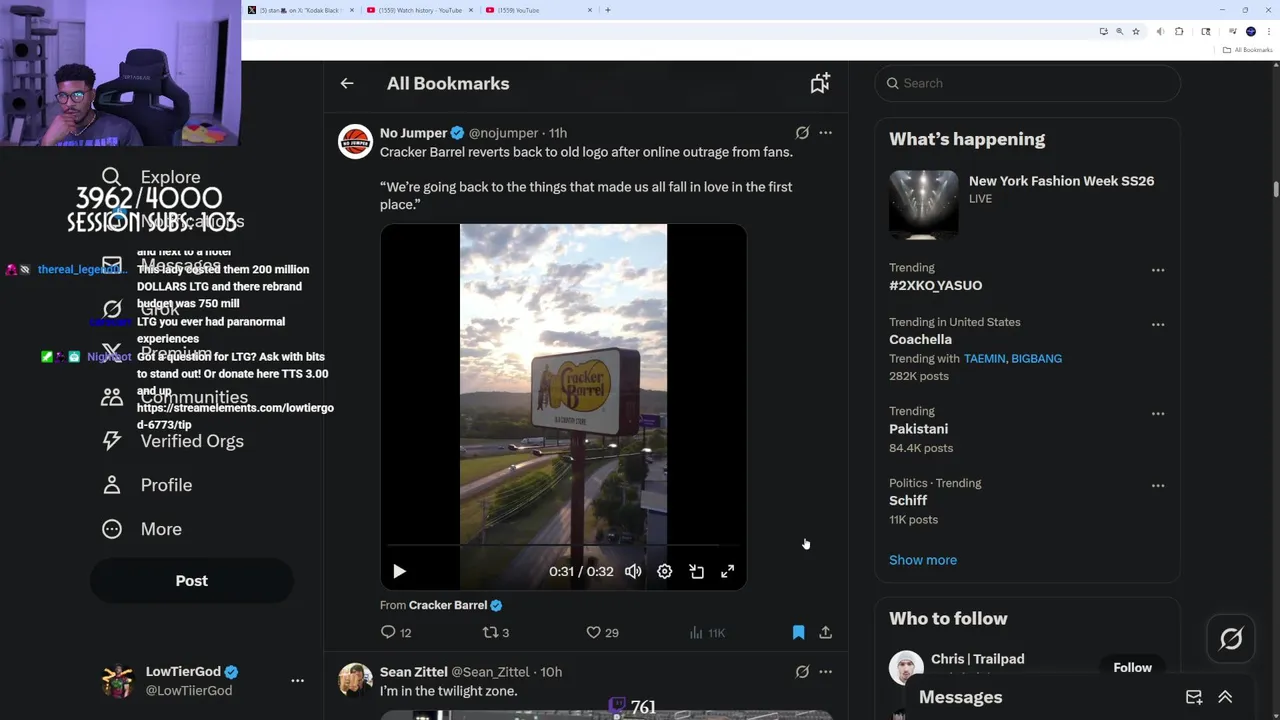Click Grok icon on No Jumper post
Viewport: 1280px width, 720px height.
click(x=802, y=133)
